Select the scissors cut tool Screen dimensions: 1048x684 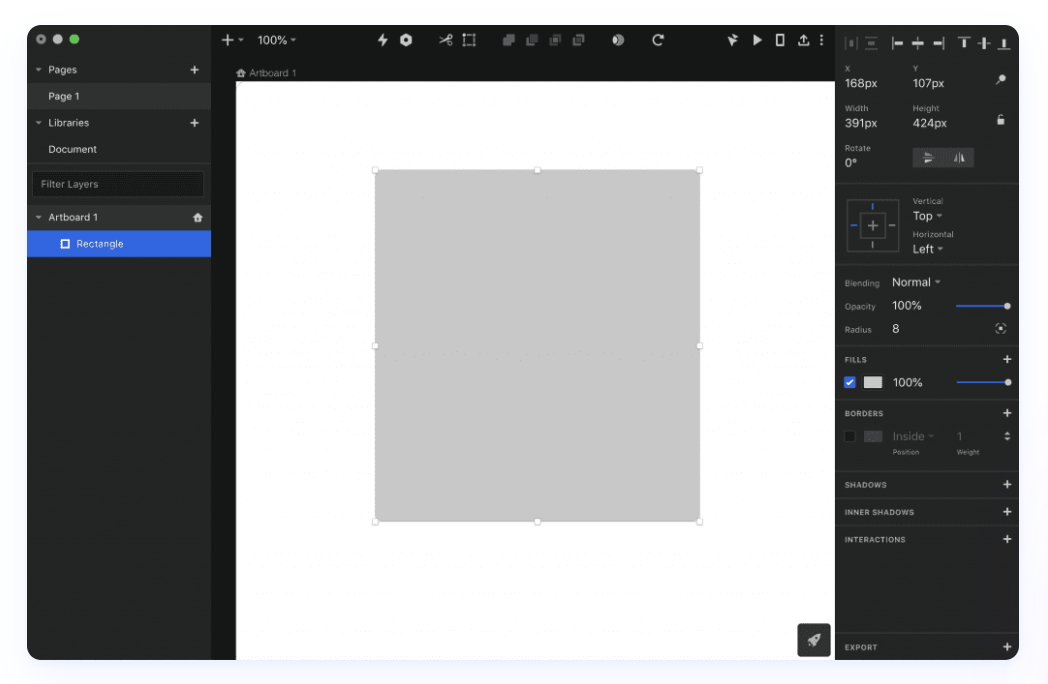446,40
